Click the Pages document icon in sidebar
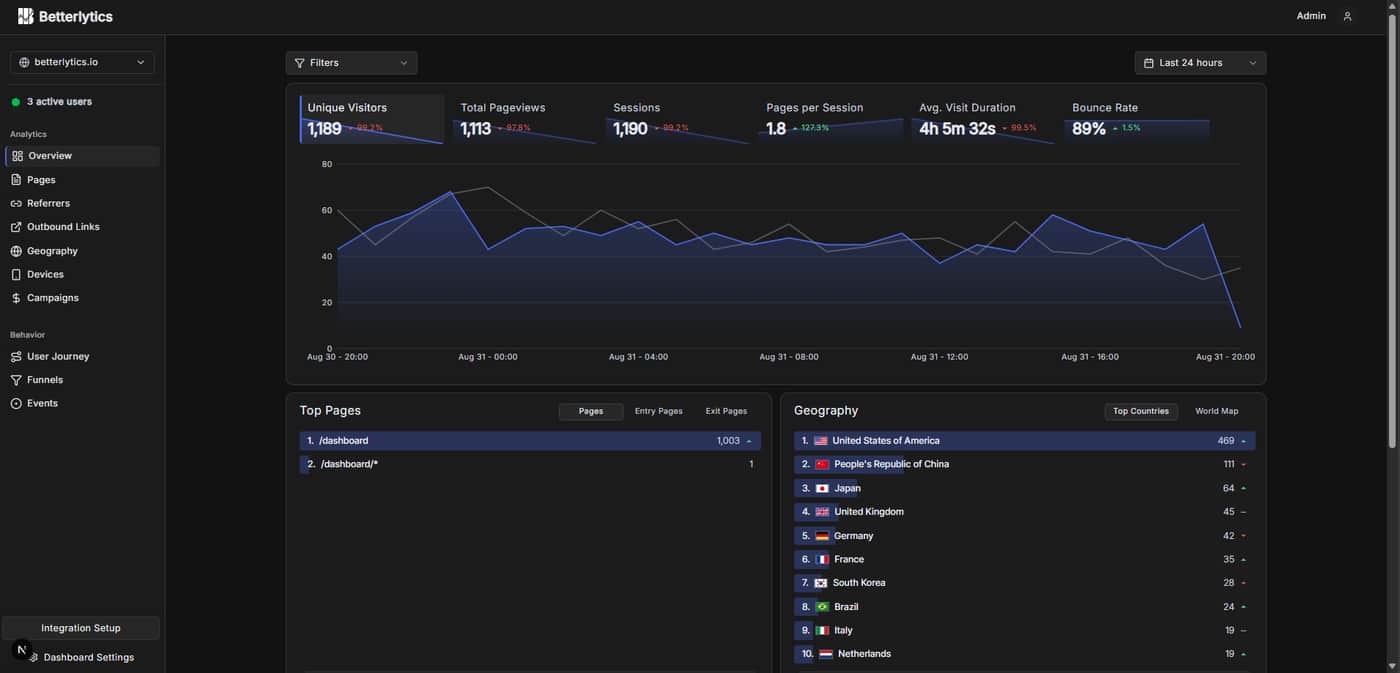The width and height of the screenshot is (1400, 673). click(x=16, y=180)
